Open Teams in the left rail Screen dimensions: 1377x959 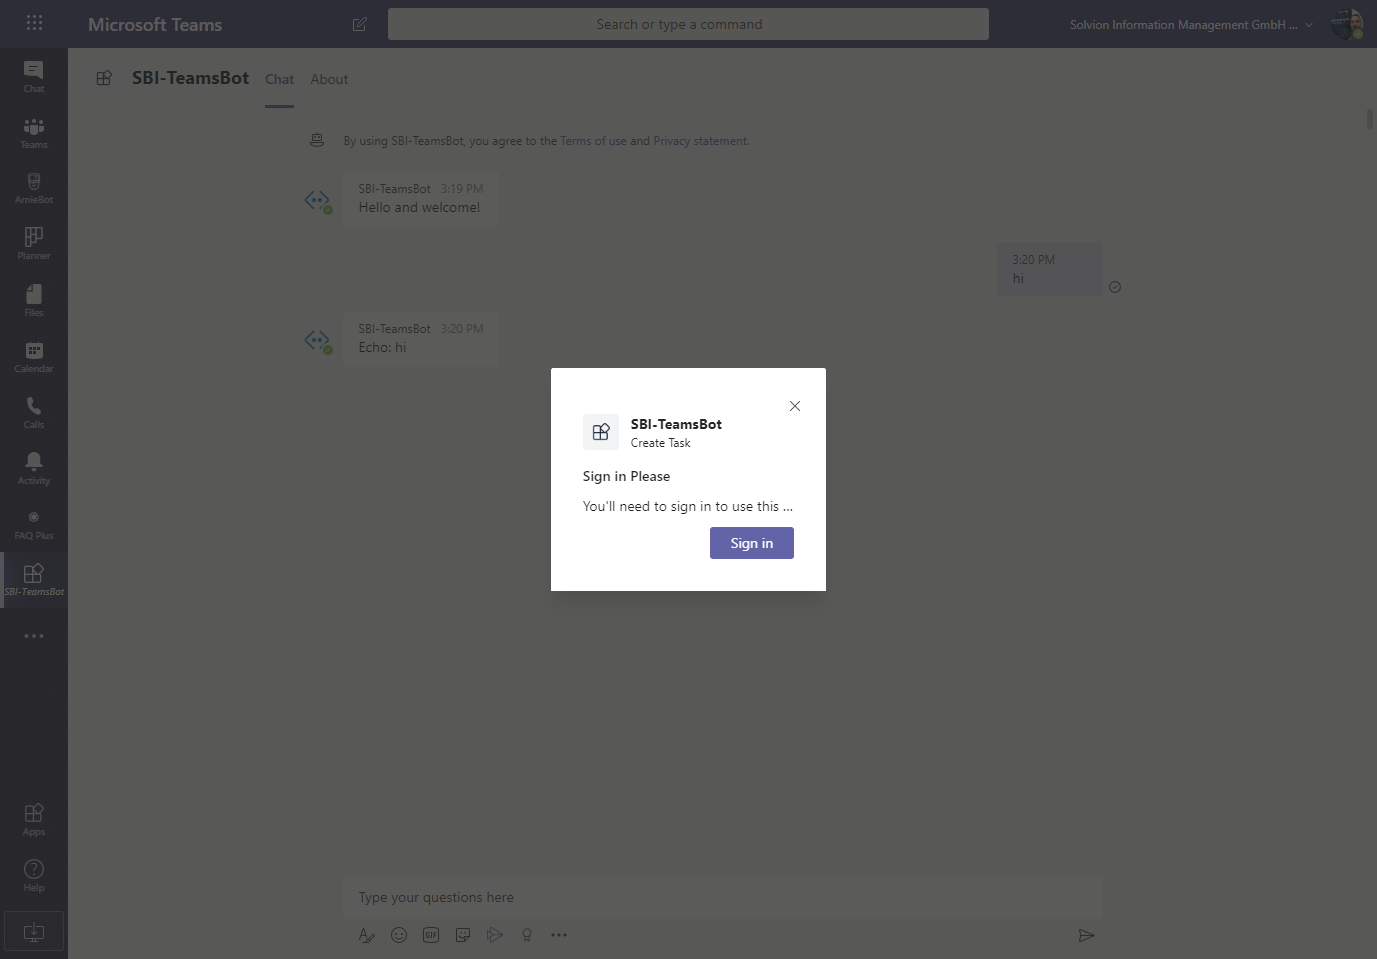coord(34,132)
